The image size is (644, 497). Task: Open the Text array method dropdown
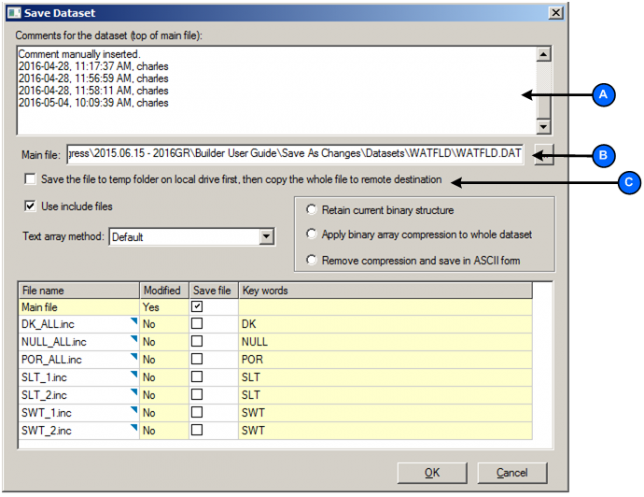[265, 237]
